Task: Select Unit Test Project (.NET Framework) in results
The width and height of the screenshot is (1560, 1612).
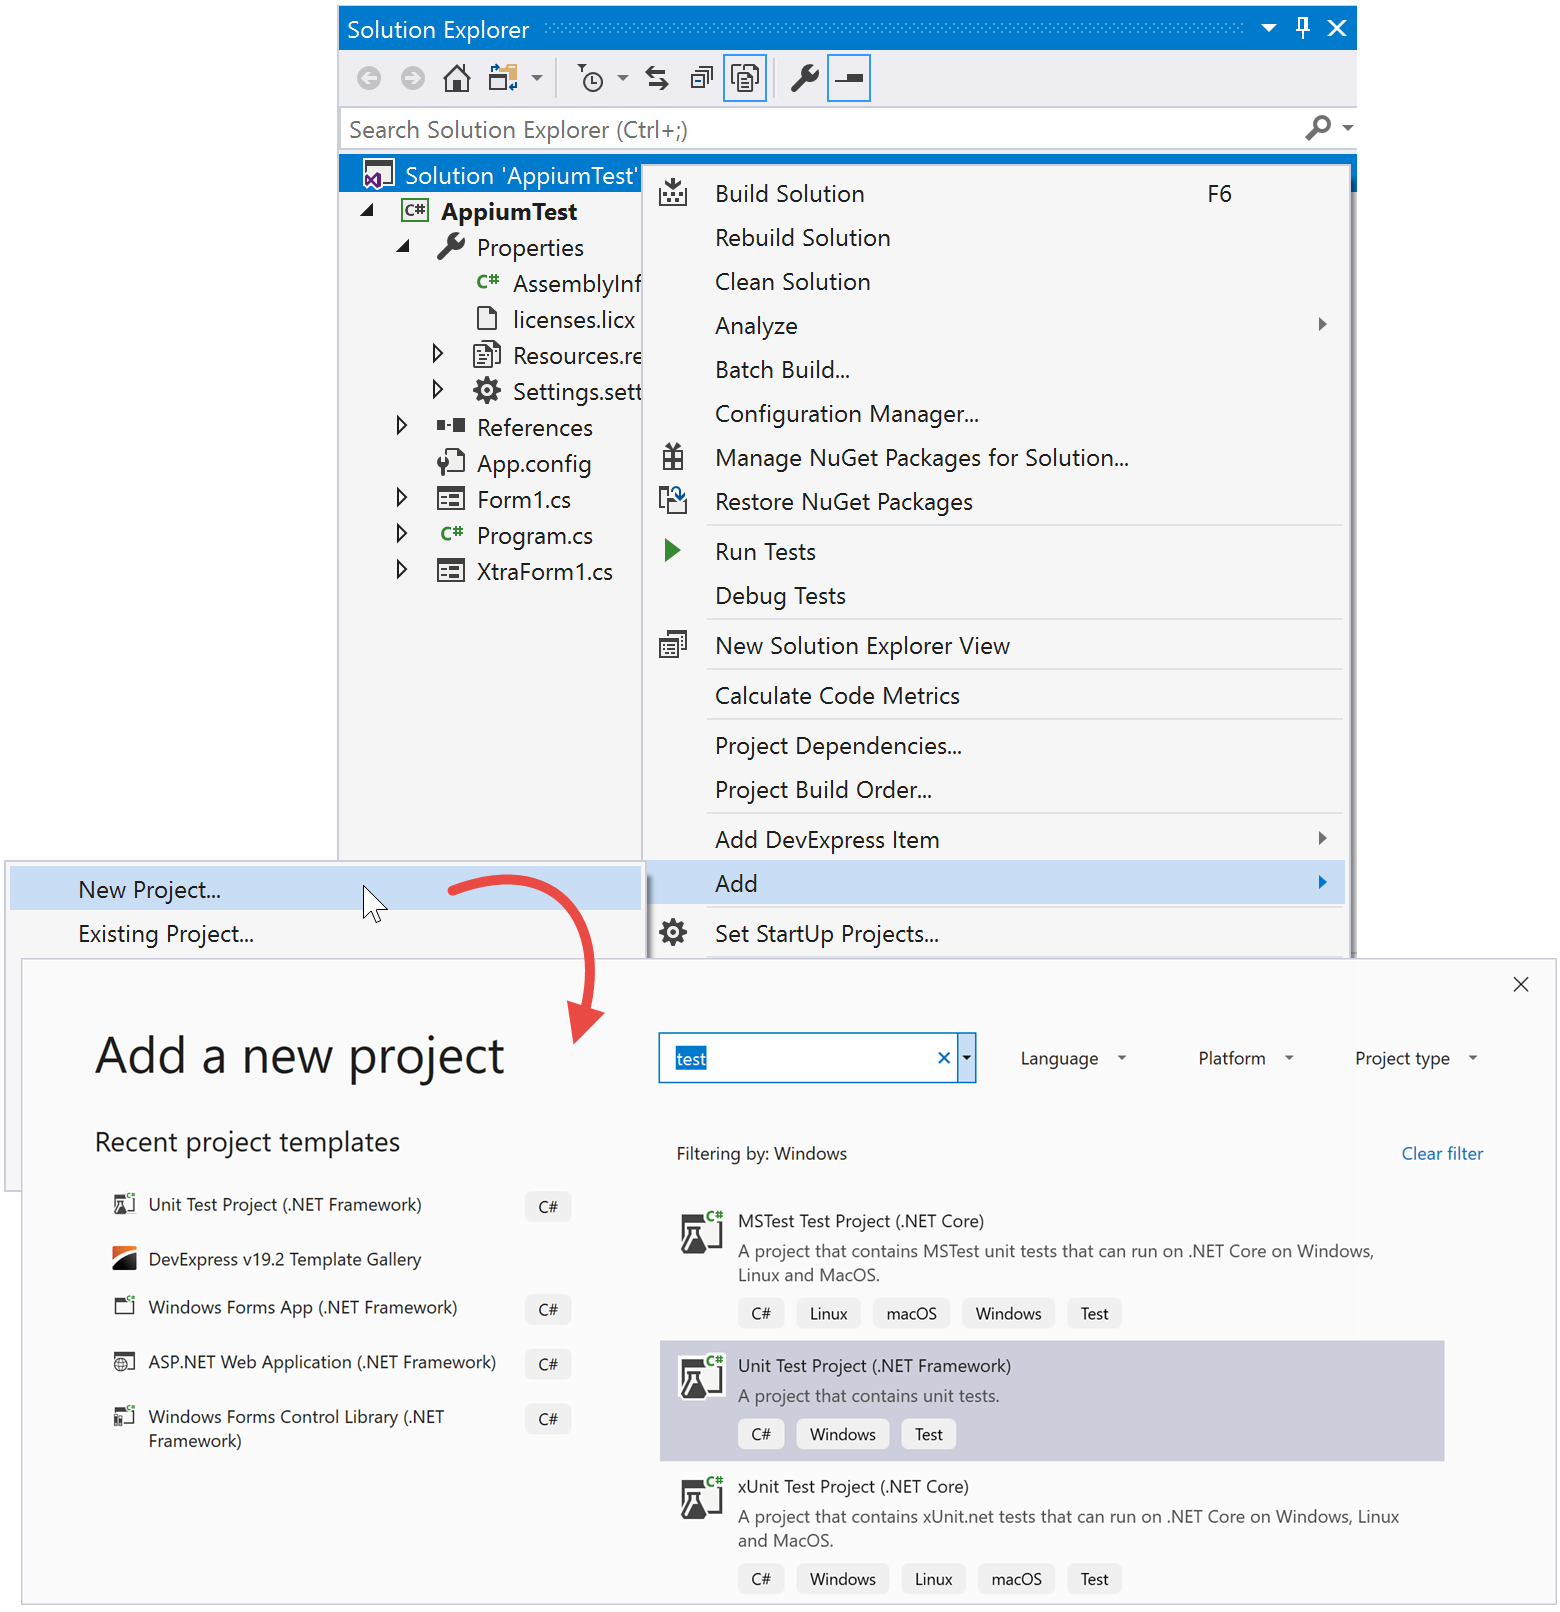Action: pos(1052,1400)
